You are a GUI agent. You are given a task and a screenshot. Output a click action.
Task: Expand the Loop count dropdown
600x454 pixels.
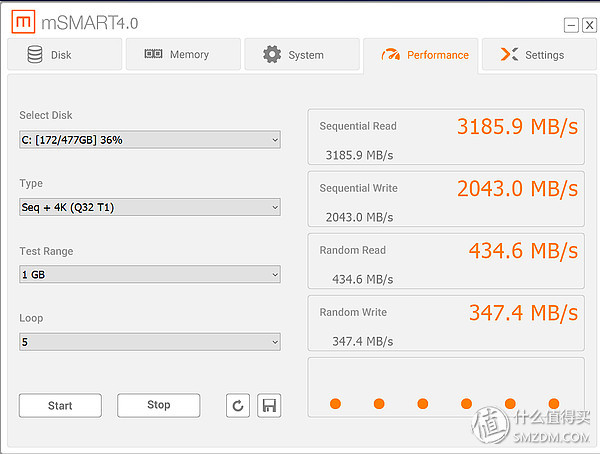click(150, 342)
